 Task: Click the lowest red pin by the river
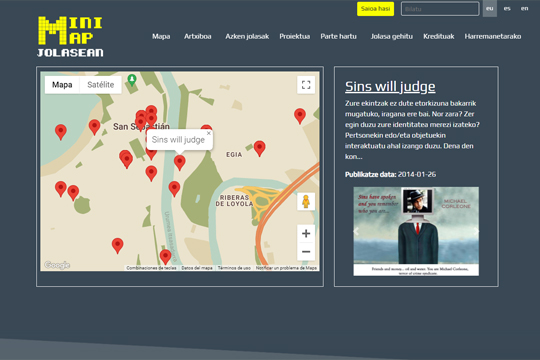tap(165, 257)
